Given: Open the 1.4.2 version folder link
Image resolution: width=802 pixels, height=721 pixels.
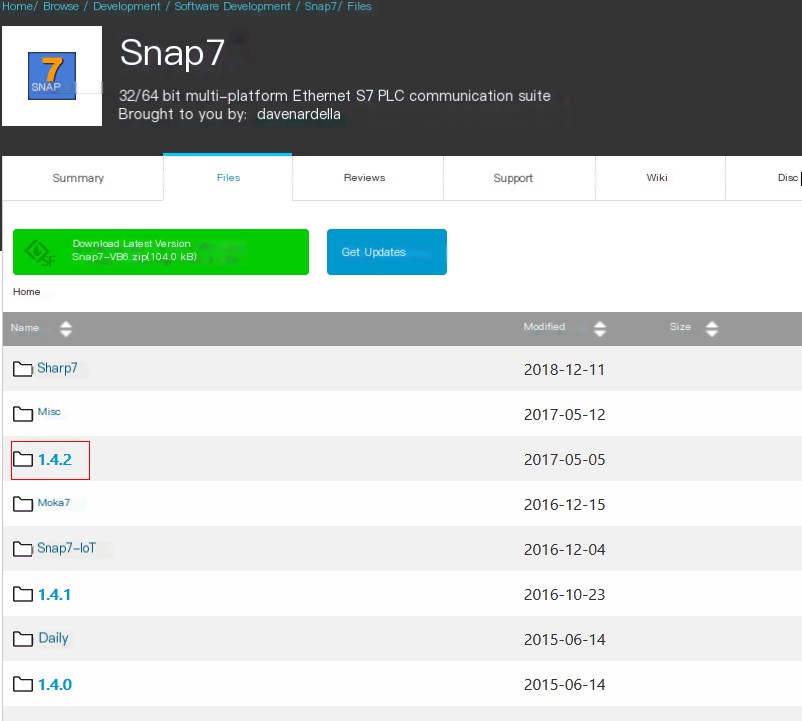Looking at the screenshot, I should click(55, 459).
